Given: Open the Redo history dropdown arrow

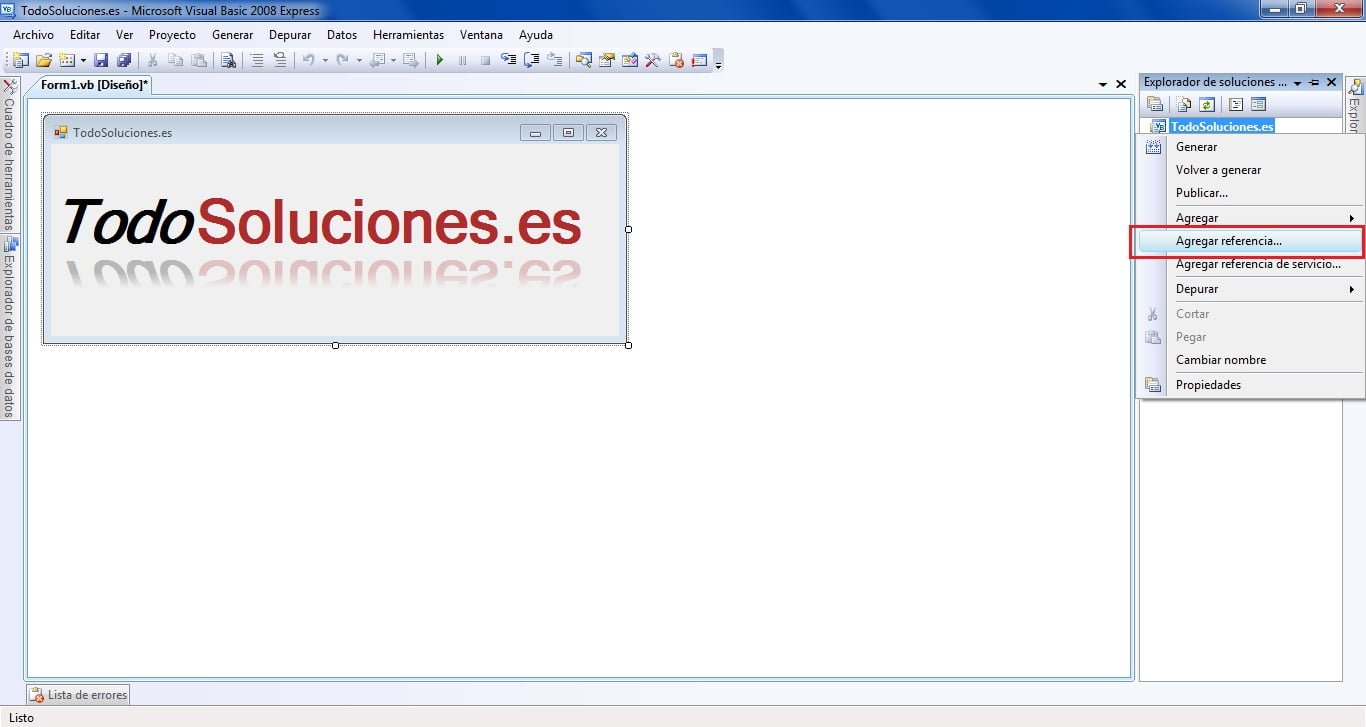Looking at the screenshot, I should [x=359, y=60].
